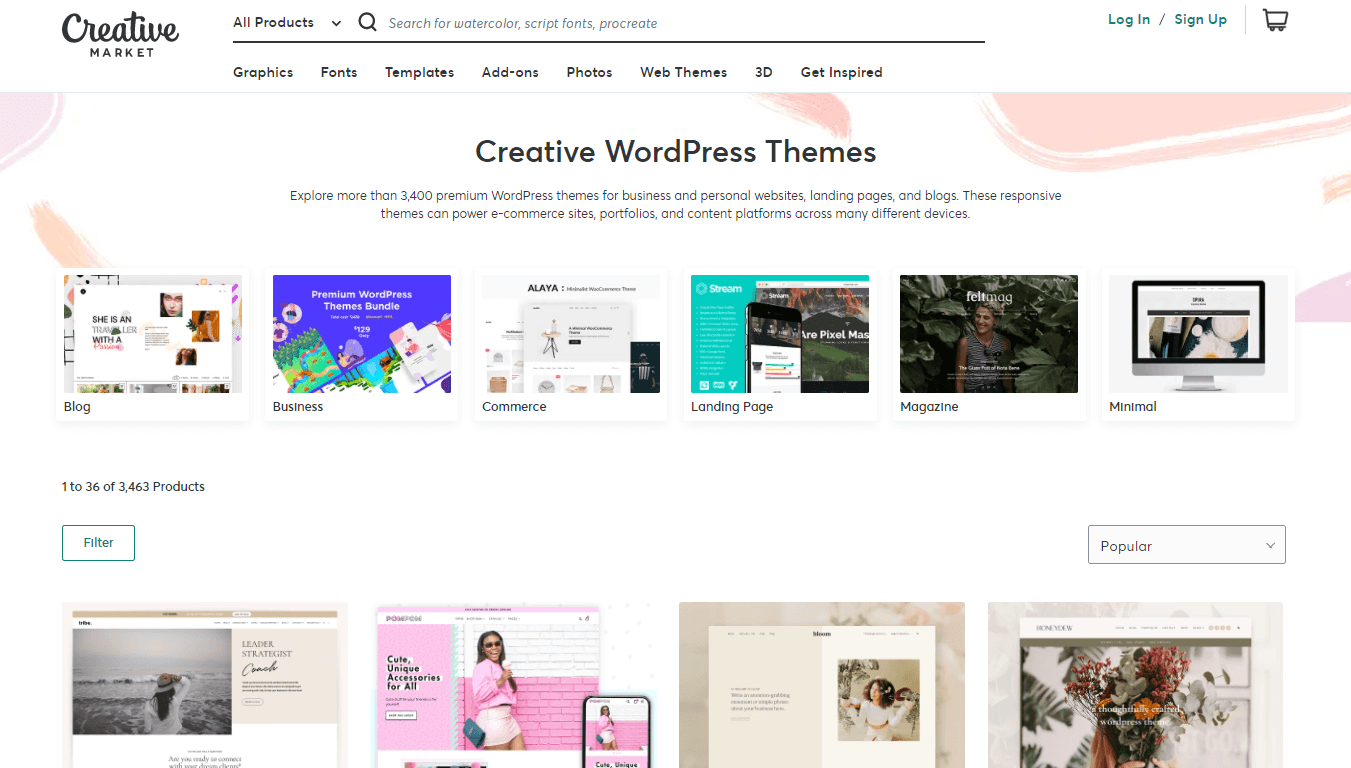
Task: Open the Web Themes section
Action: (683, 71)
